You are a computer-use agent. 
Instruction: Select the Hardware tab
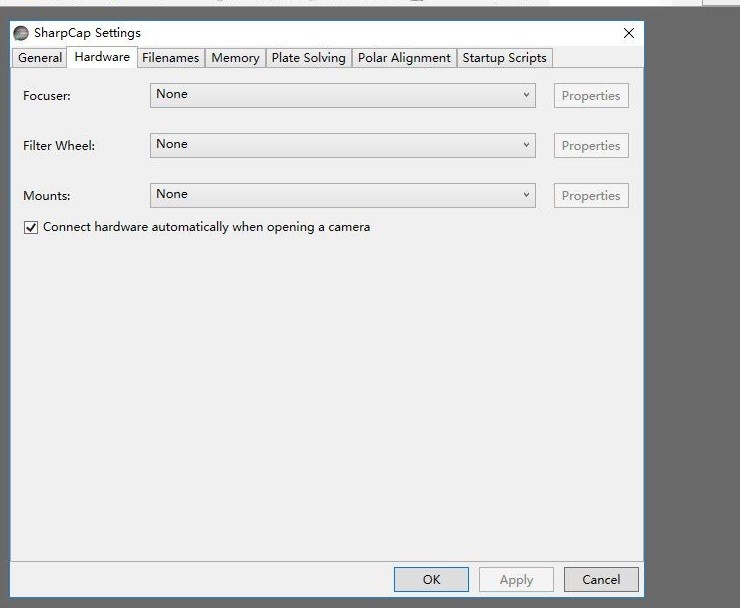[x=102, y=57]
